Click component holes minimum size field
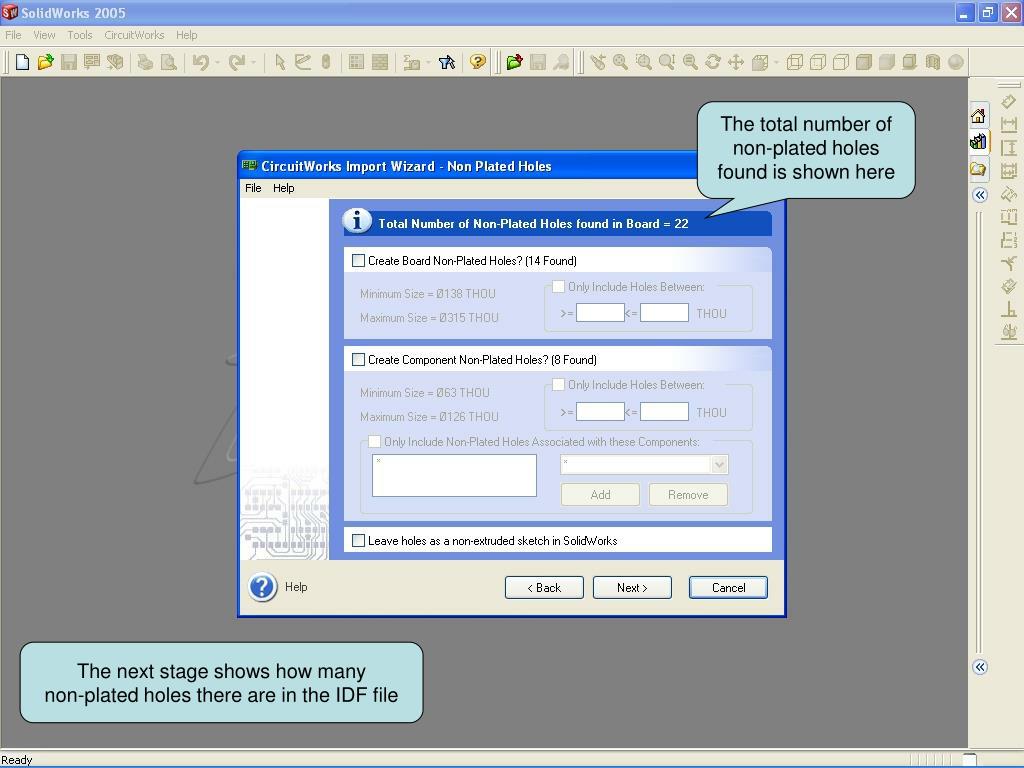 click(600, 412)
